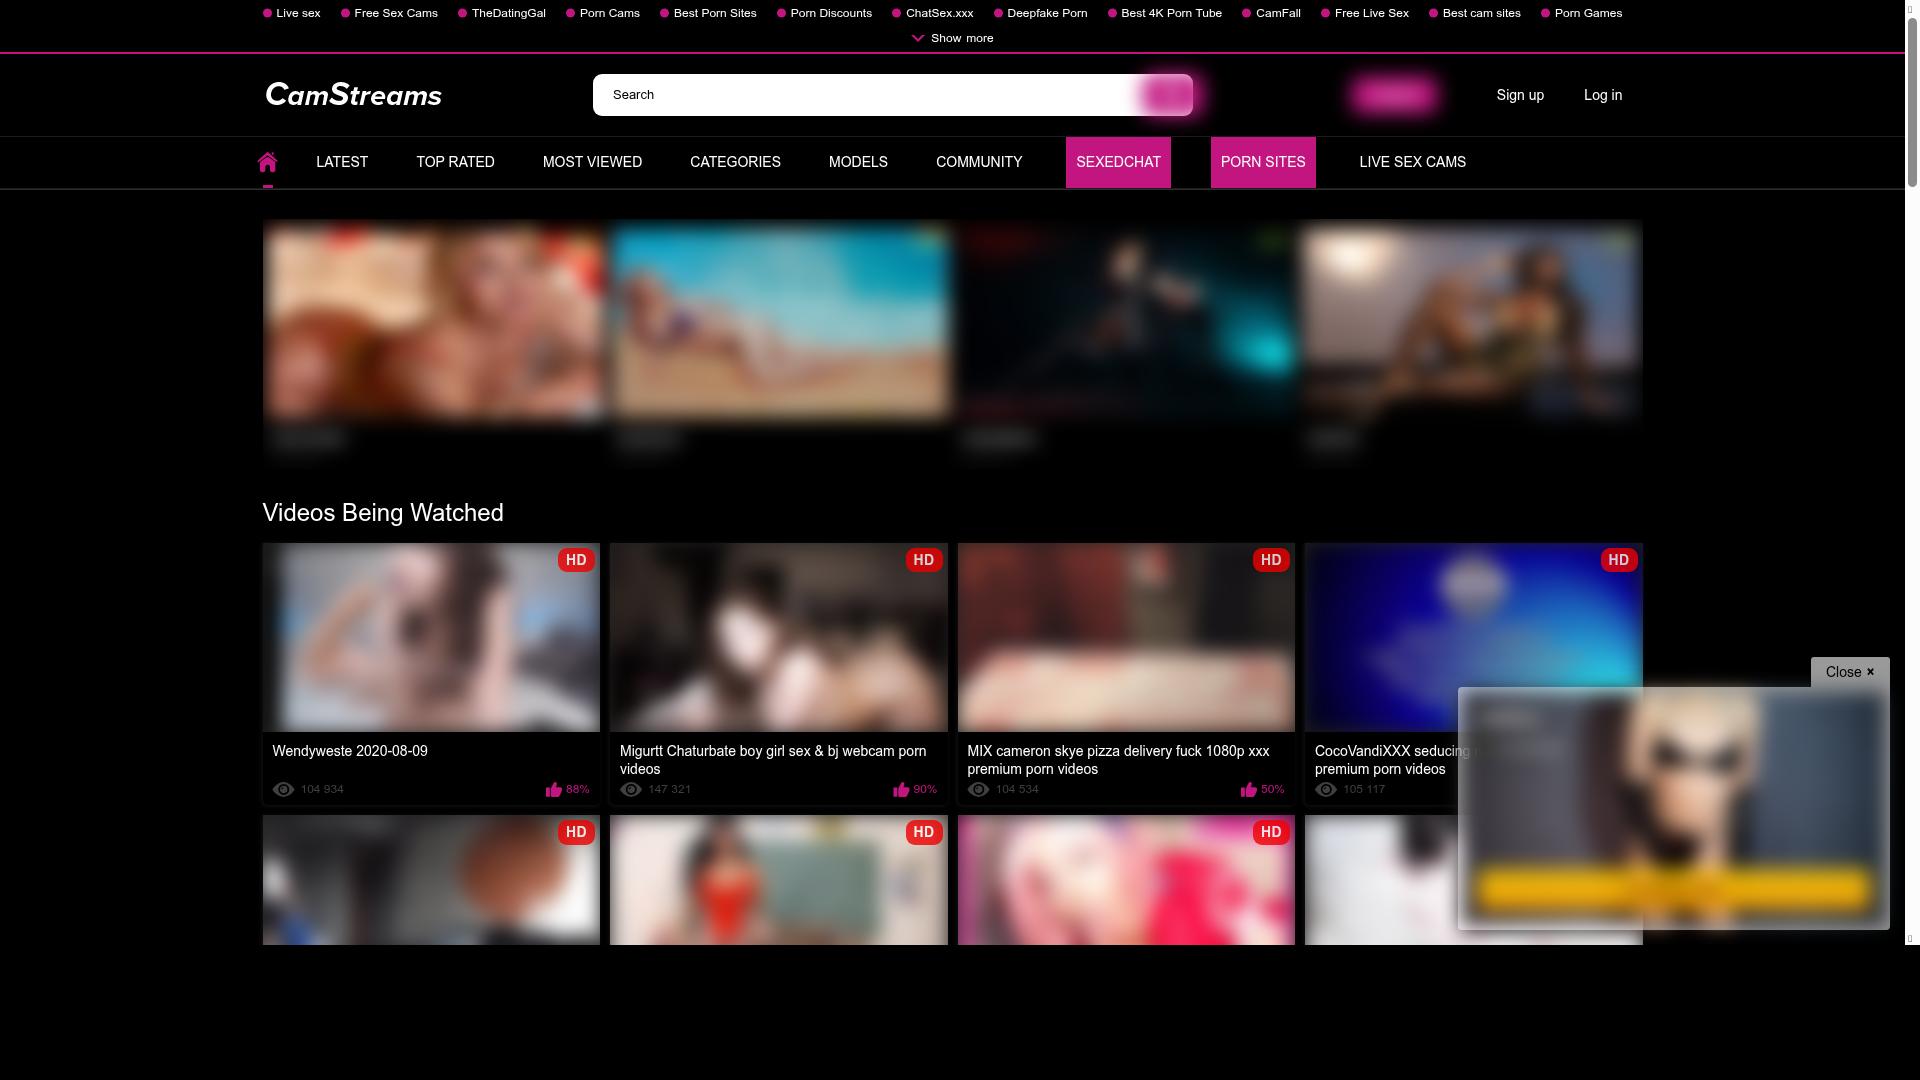Click the HD badge on CocoVandiXXX thumbnail

(1618, 560)
